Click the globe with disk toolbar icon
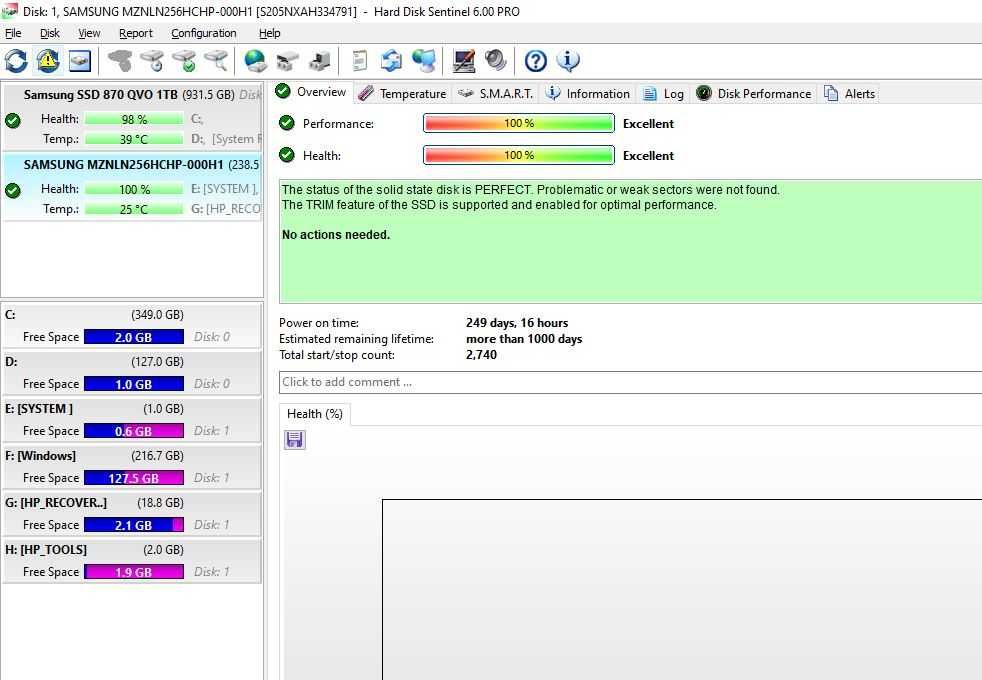This screenshot has width=982, height=680. (x=256, y=61)
